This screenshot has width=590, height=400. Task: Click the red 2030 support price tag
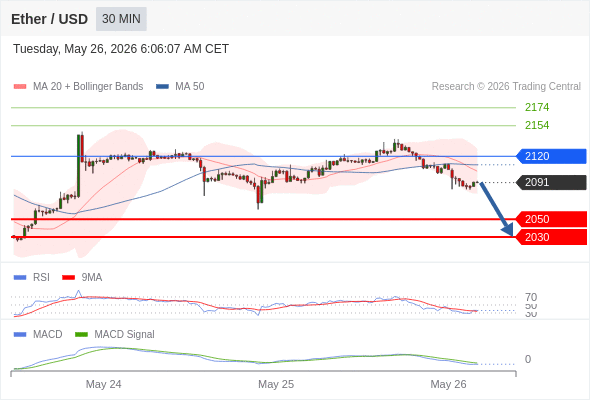click(x=551, y=237)
